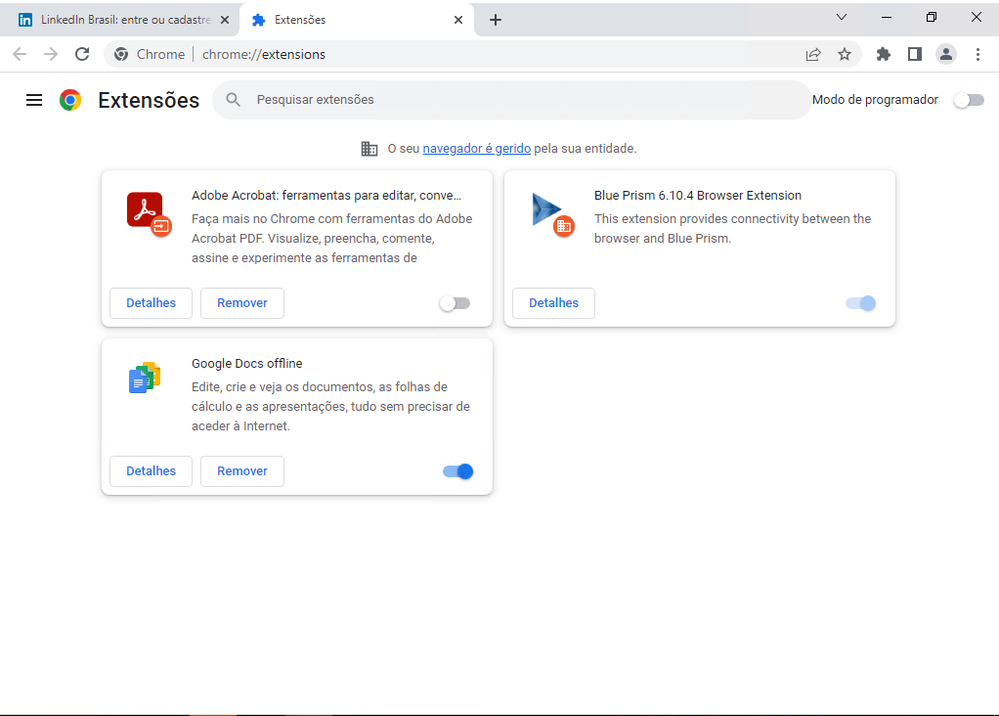Viewport: 999px width, 716px height.
Task: Open a new tab
Action: tap(495, 20)
